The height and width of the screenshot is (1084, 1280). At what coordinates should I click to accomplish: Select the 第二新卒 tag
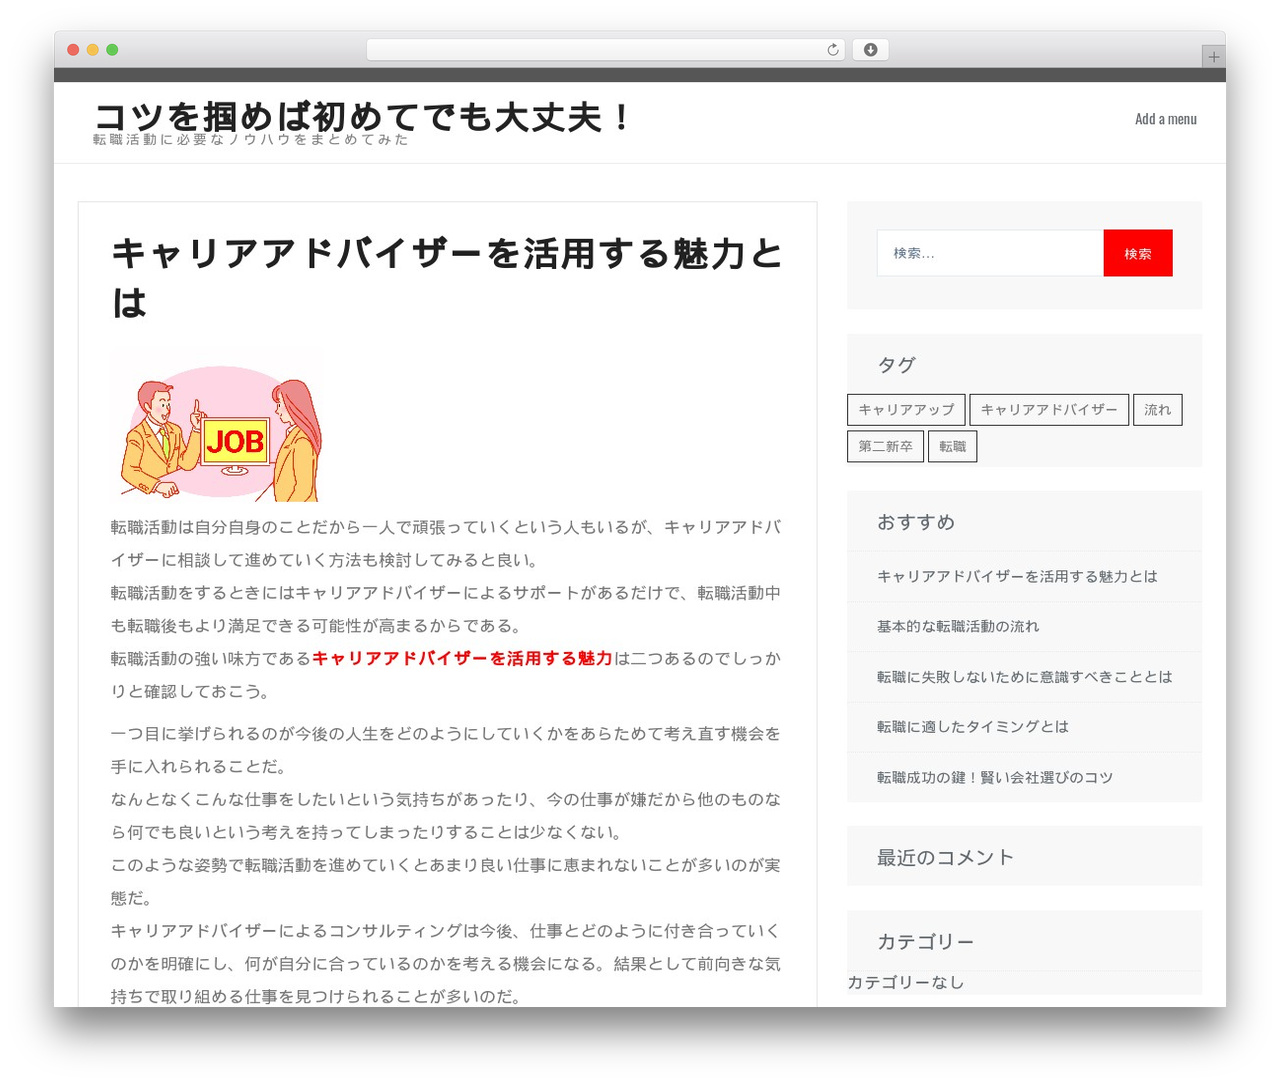(885, 447)
